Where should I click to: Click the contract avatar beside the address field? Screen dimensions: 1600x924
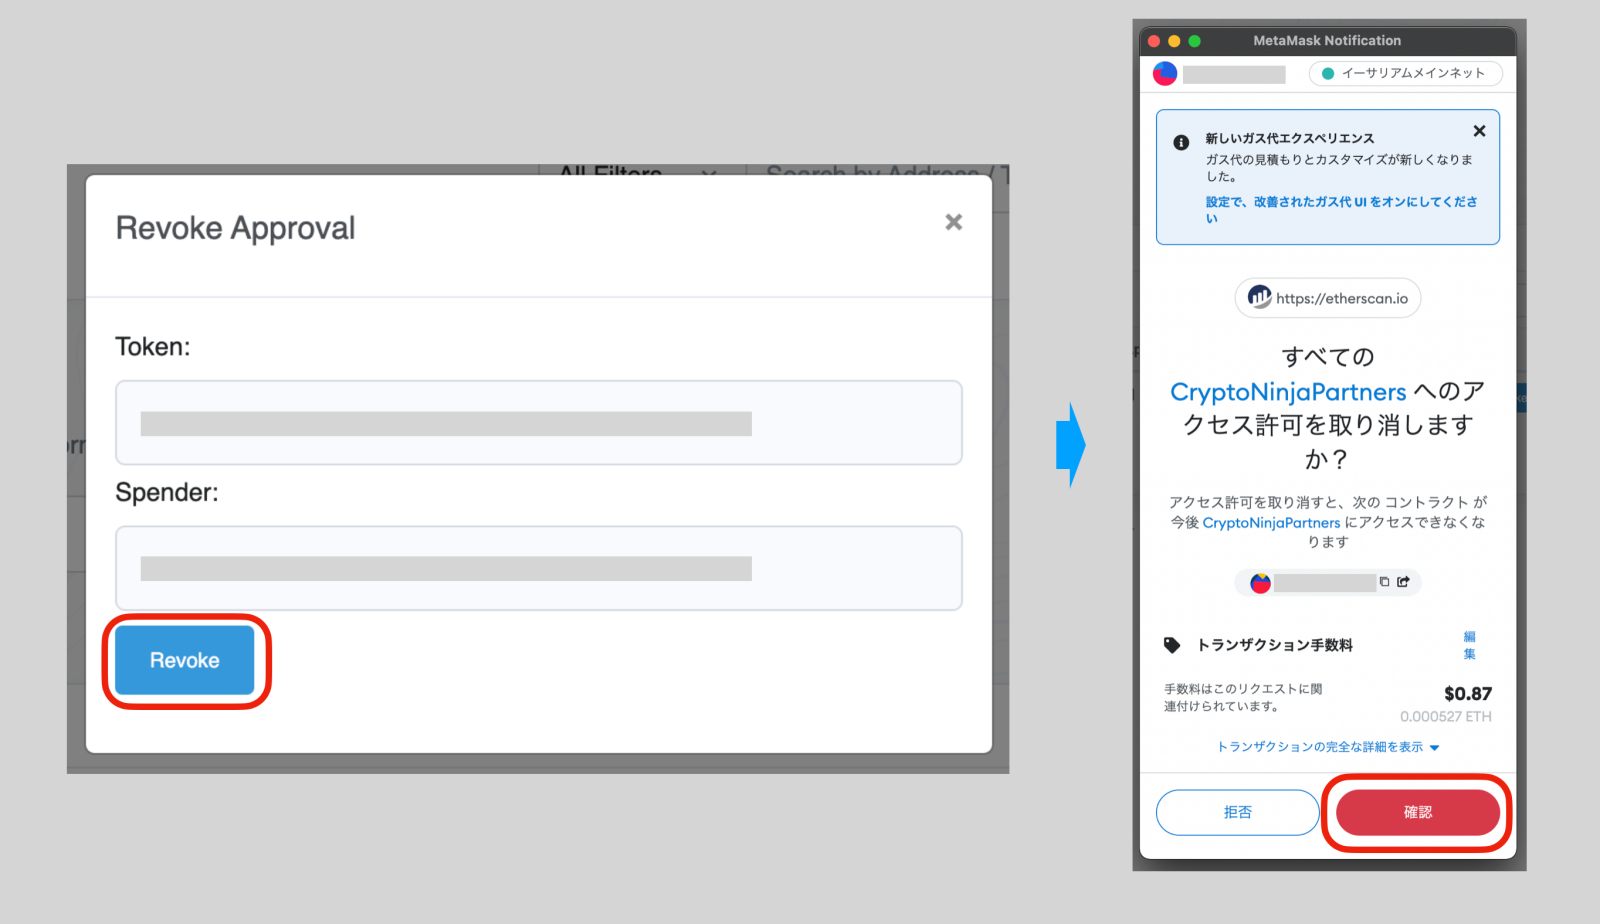pyautogui.click(x=1259, y=582)
